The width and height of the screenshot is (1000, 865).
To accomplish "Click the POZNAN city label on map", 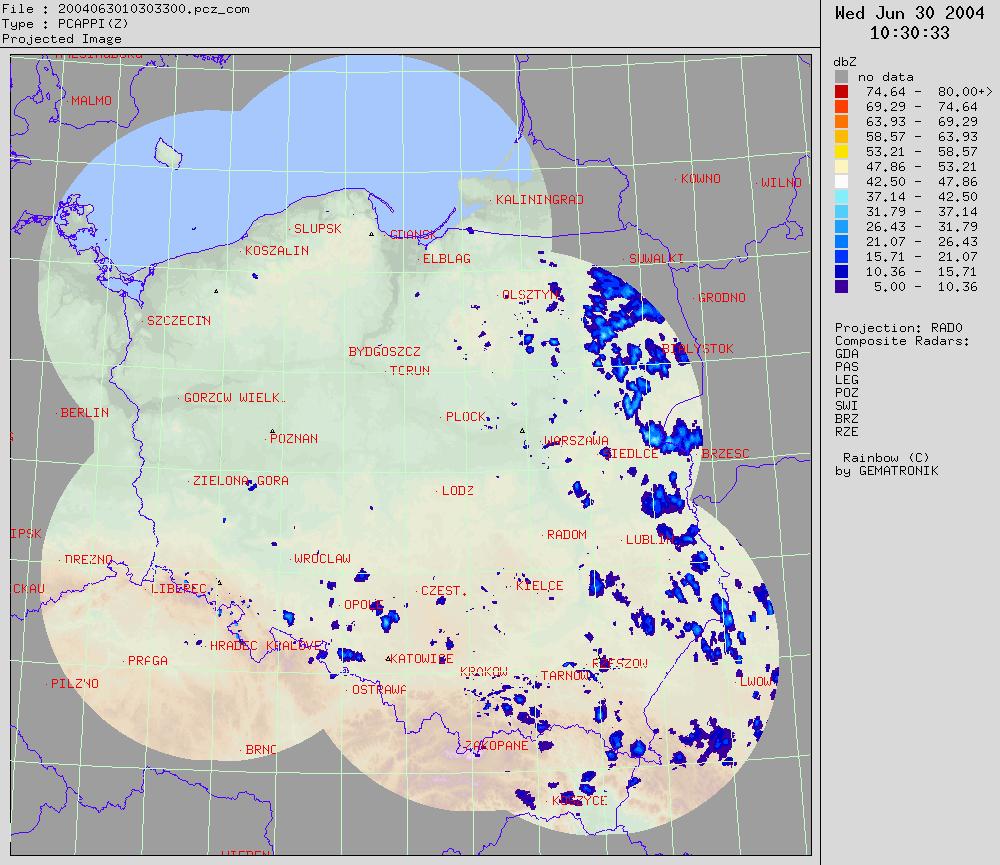I will (x=294, y=439).
